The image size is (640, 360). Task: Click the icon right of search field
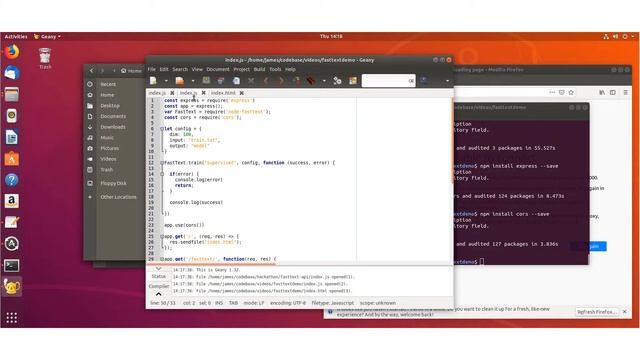[x=424, y=81]
